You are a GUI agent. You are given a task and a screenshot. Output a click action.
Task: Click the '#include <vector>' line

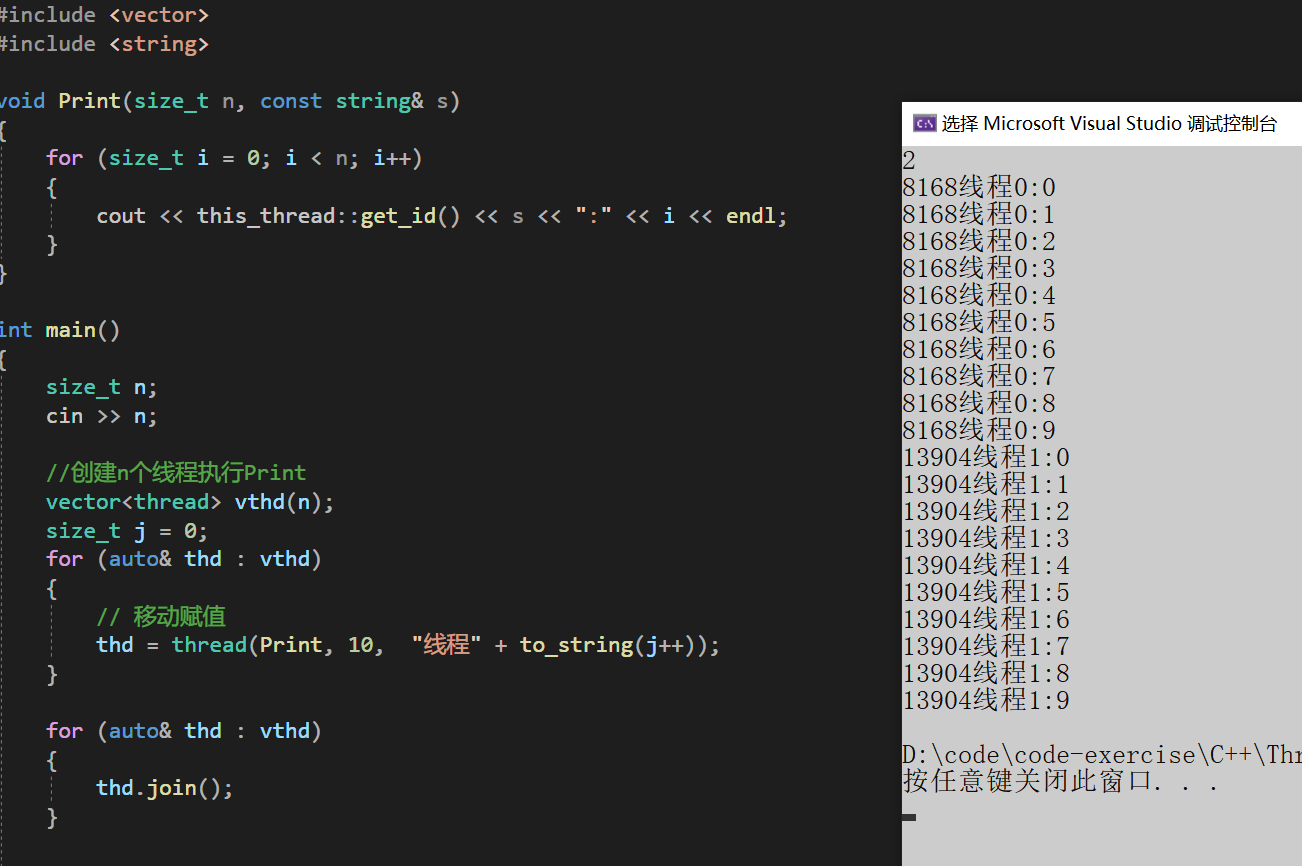click(105, 15)
